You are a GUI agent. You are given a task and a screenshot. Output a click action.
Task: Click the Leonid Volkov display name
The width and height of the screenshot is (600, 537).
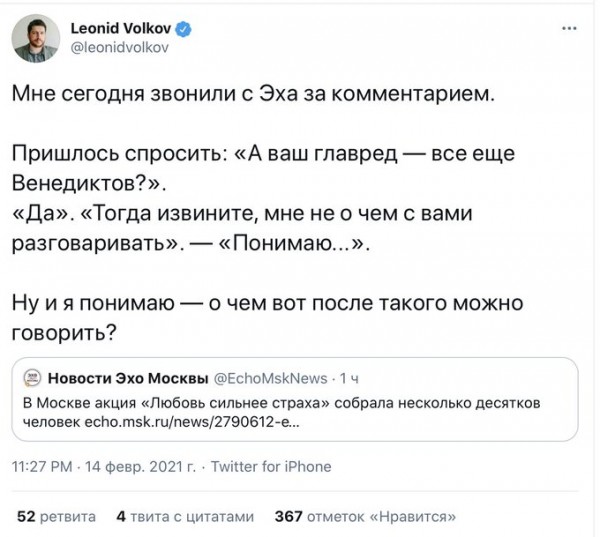tap(121, 28)
